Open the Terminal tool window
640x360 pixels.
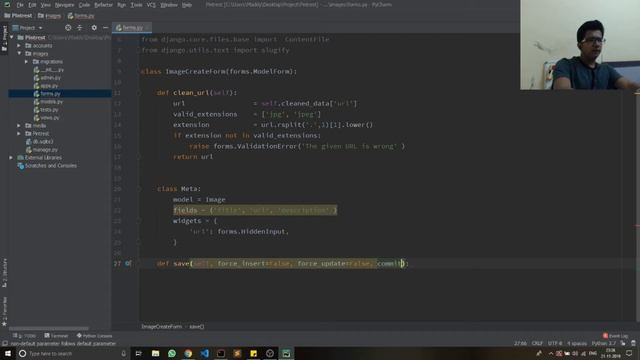point(56,336)
